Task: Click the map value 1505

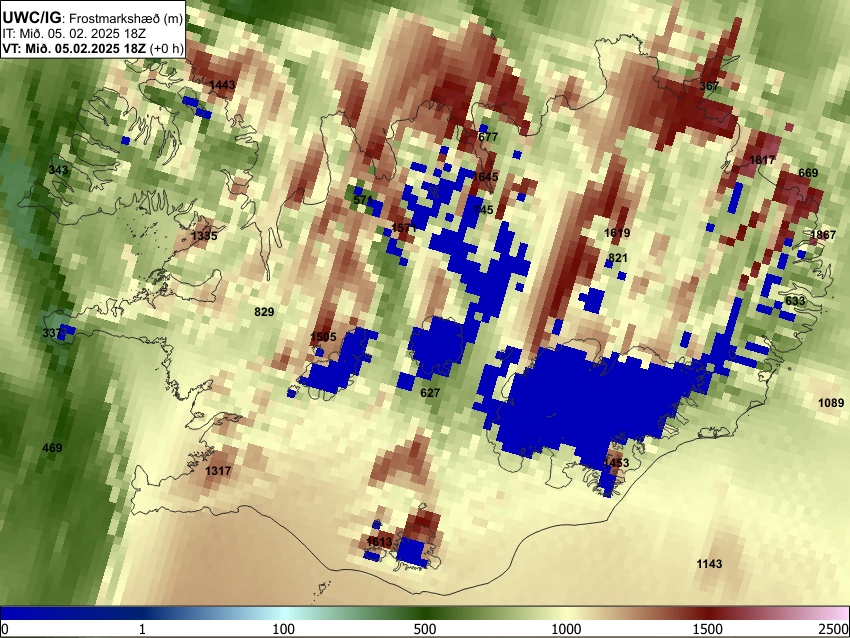Action: (x=323, y=337)
